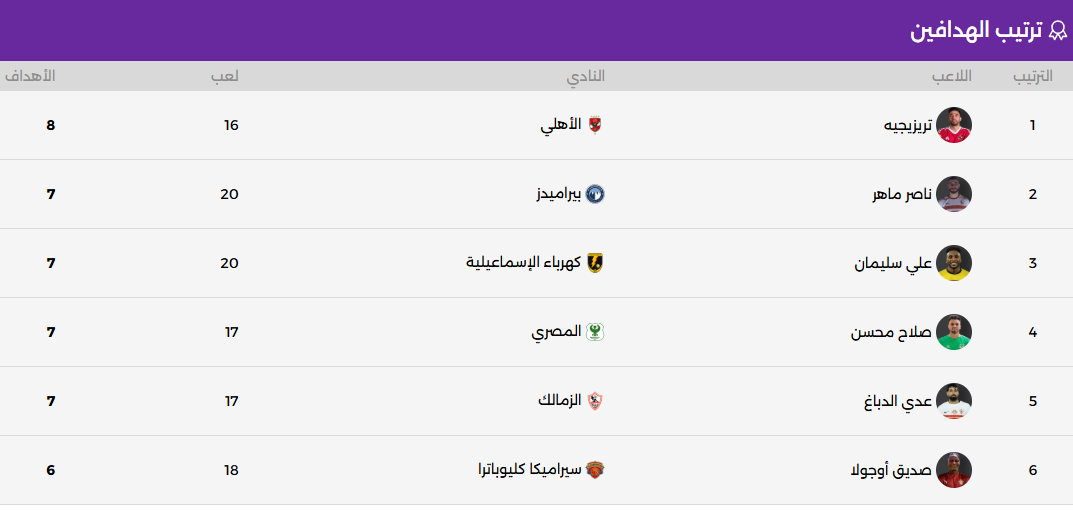Click the لعب column header

pos(225,76)
